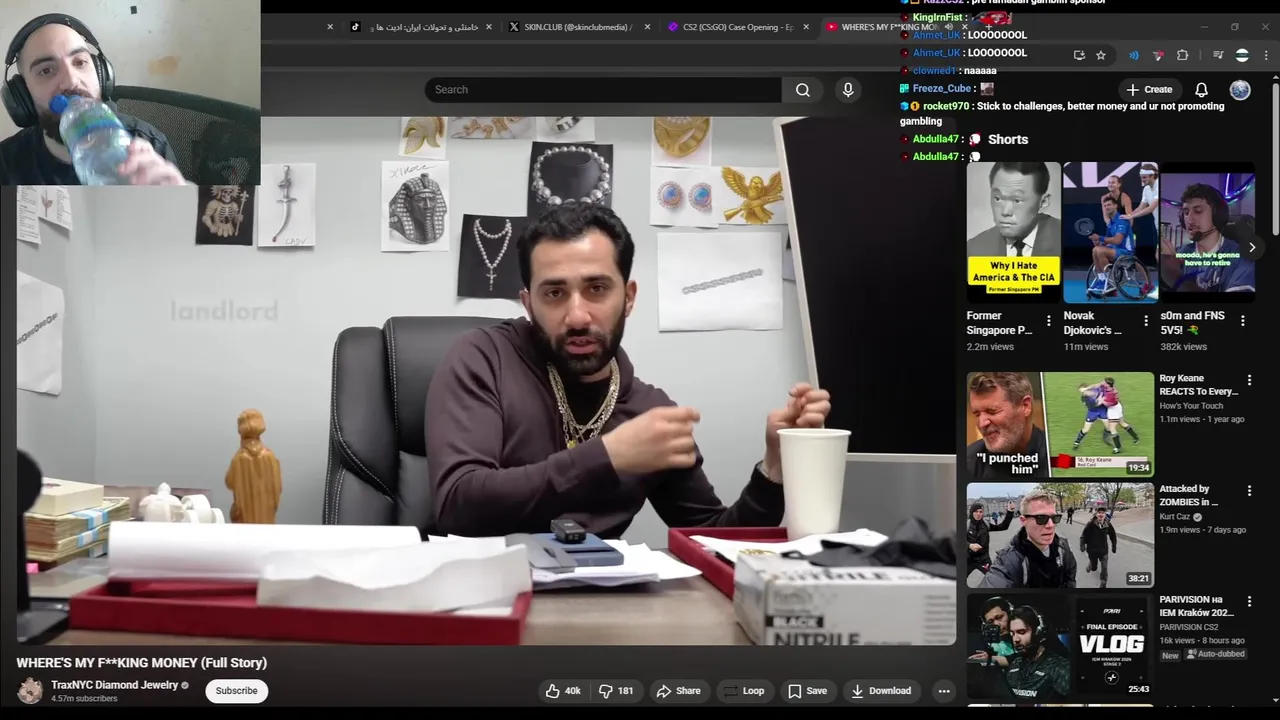Click the '40k' likes count
Screen dimensions: 1280x720
click(572, 691)
